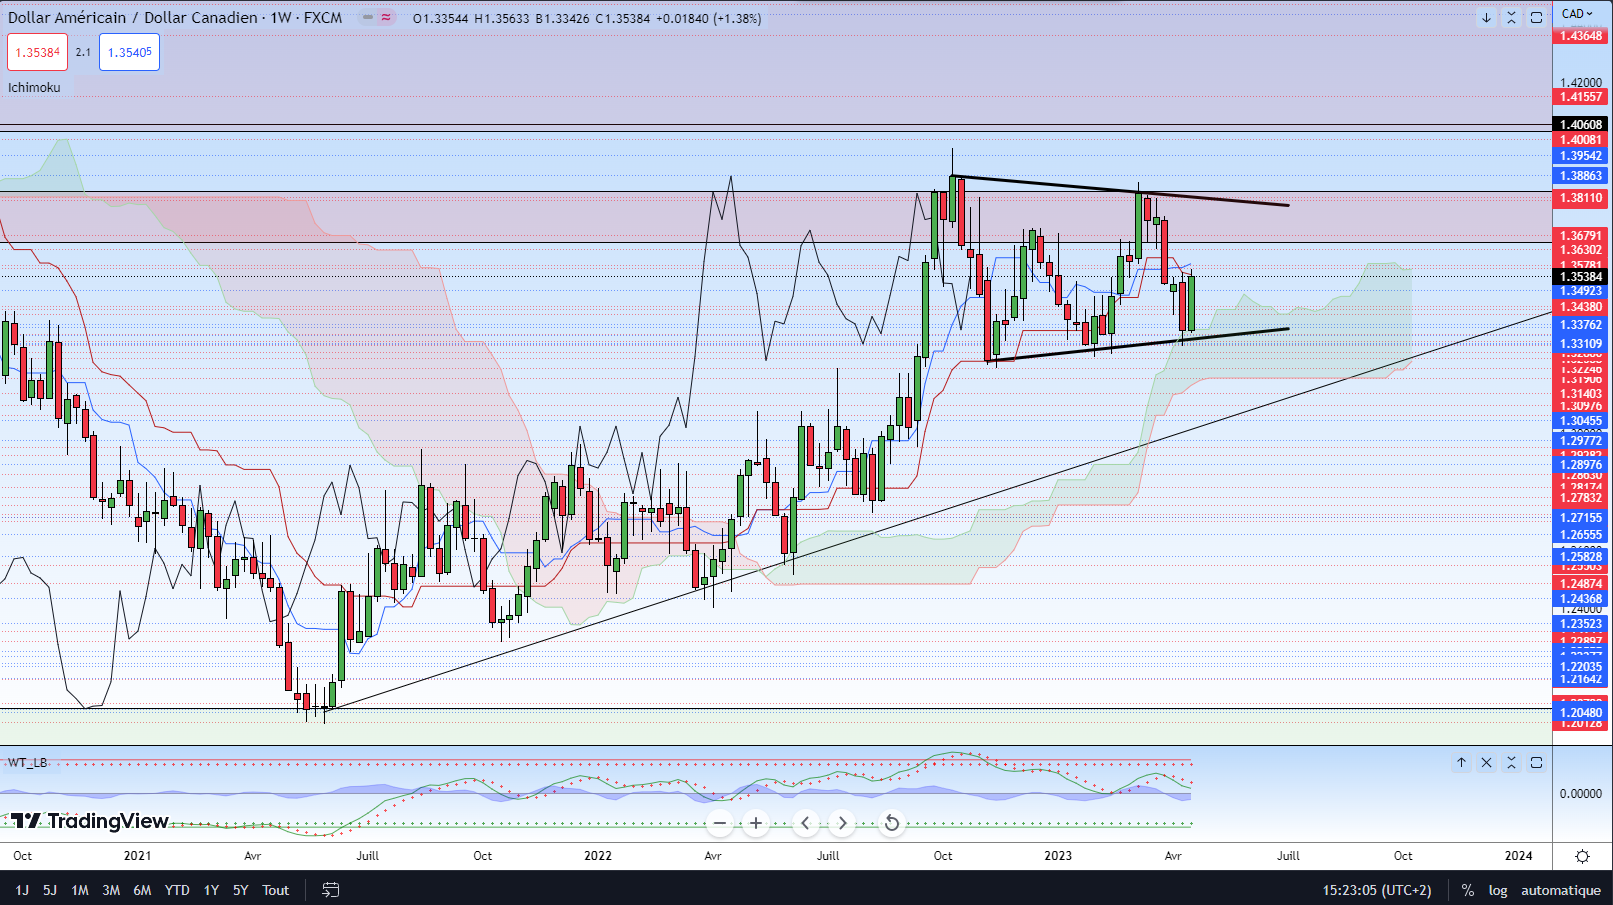This screenshot has width=1613, height=905.
Task: Zoom in the chart with plus button
Action: pyautogui.click(x=756, y=823)
